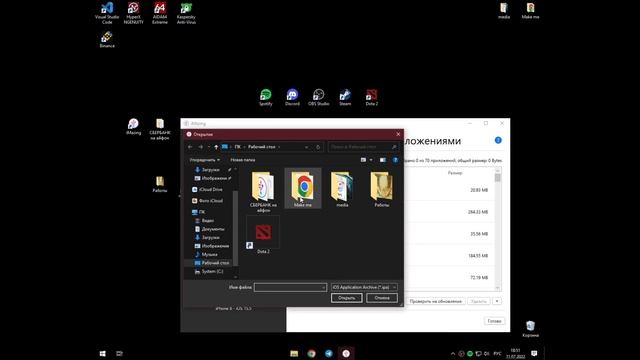Image resolution: width=640 pixels, height=360 pixels.
Task: Show hidden system tray icons
Action: point(453,353)
